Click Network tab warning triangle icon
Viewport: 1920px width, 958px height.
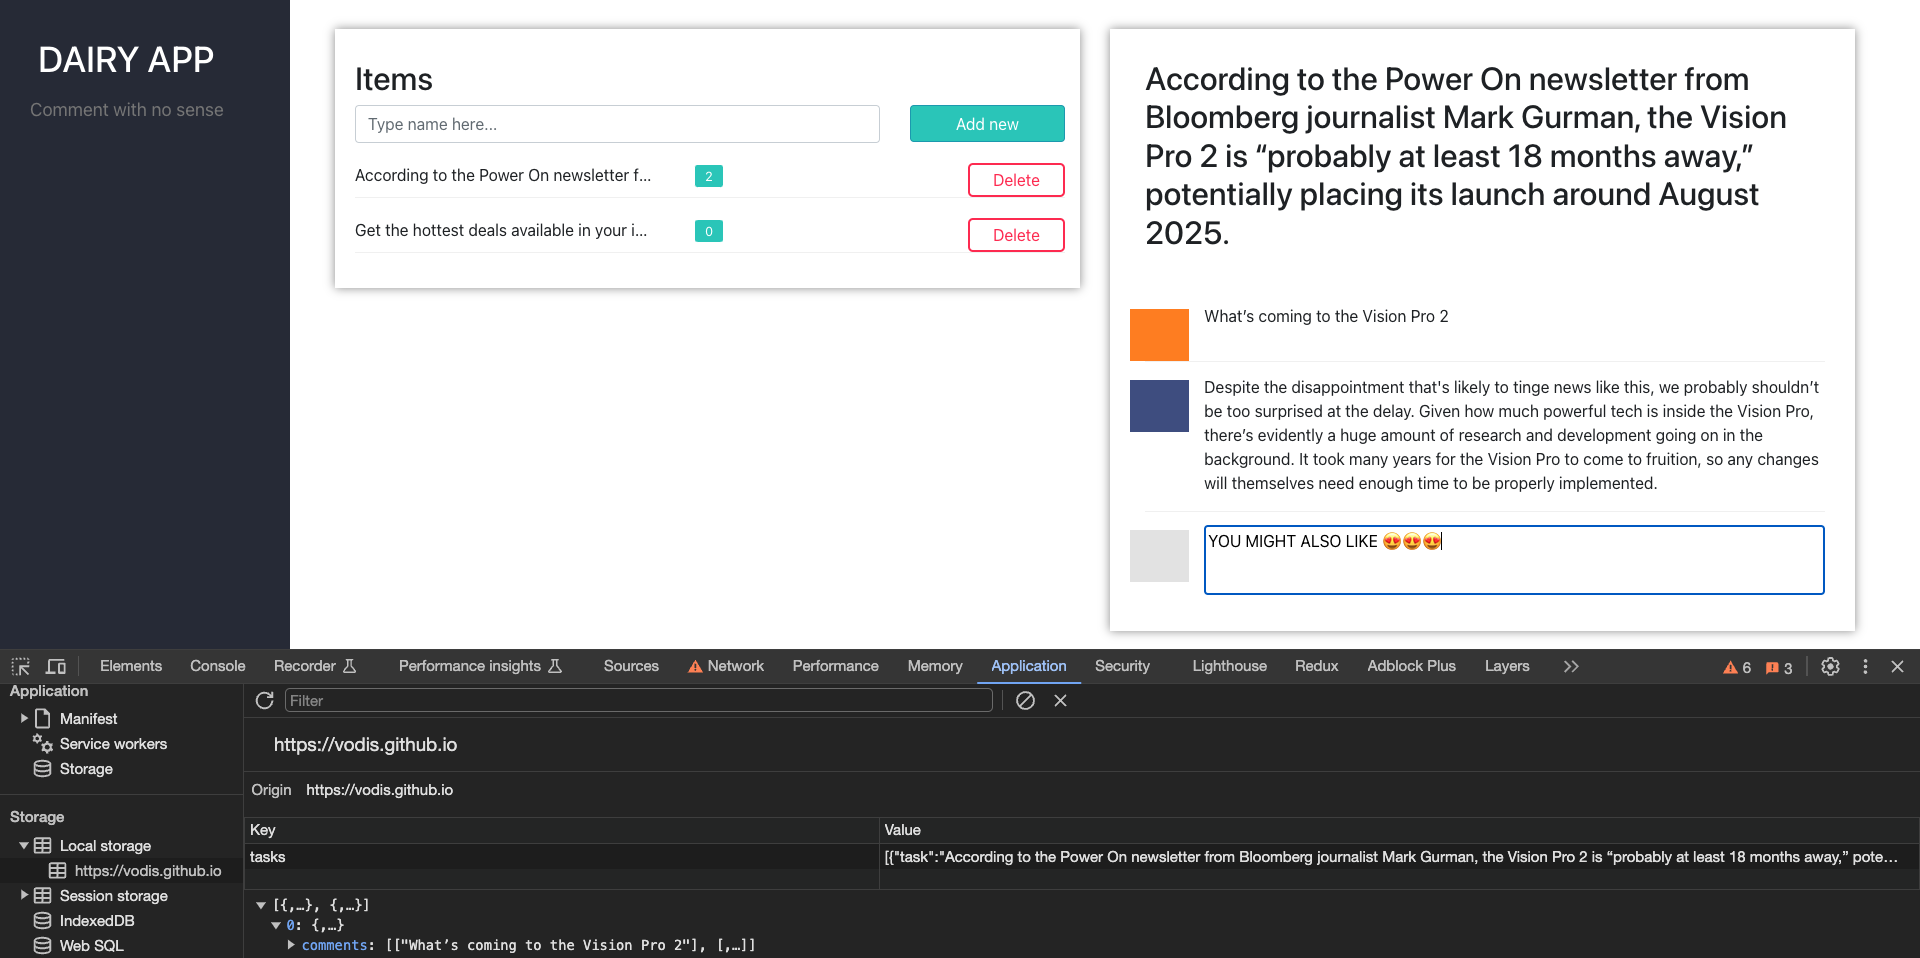[x=695, y=666]
